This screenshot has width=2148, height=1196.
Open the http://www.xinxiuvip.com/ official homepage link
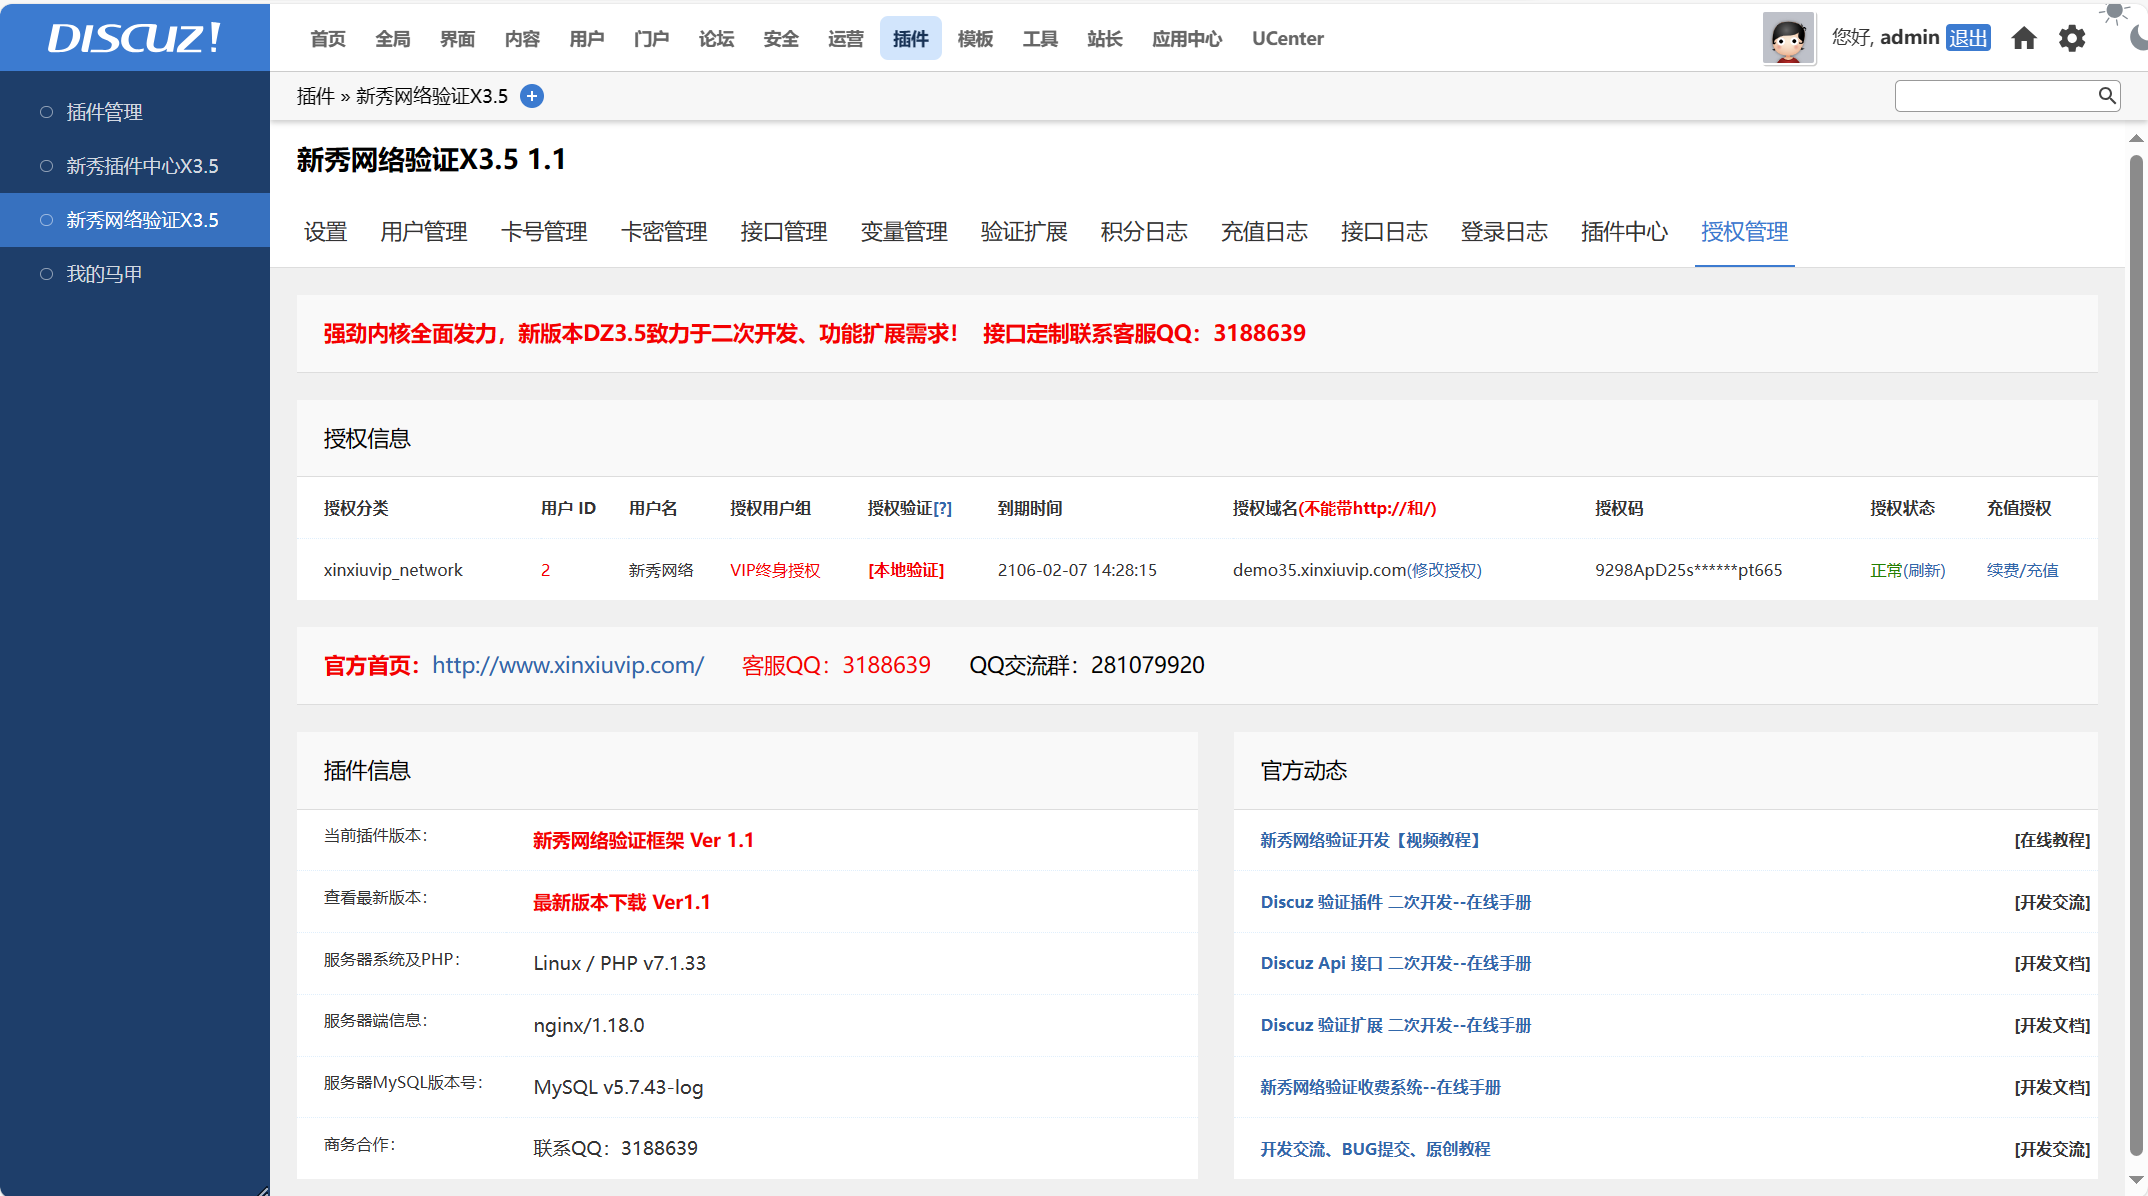tap(568, 665)
